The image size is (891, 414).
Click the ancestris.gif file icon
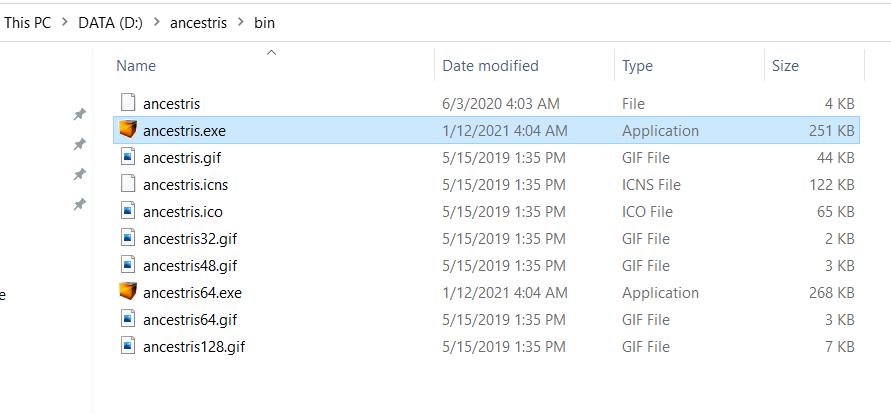[128, 157]
